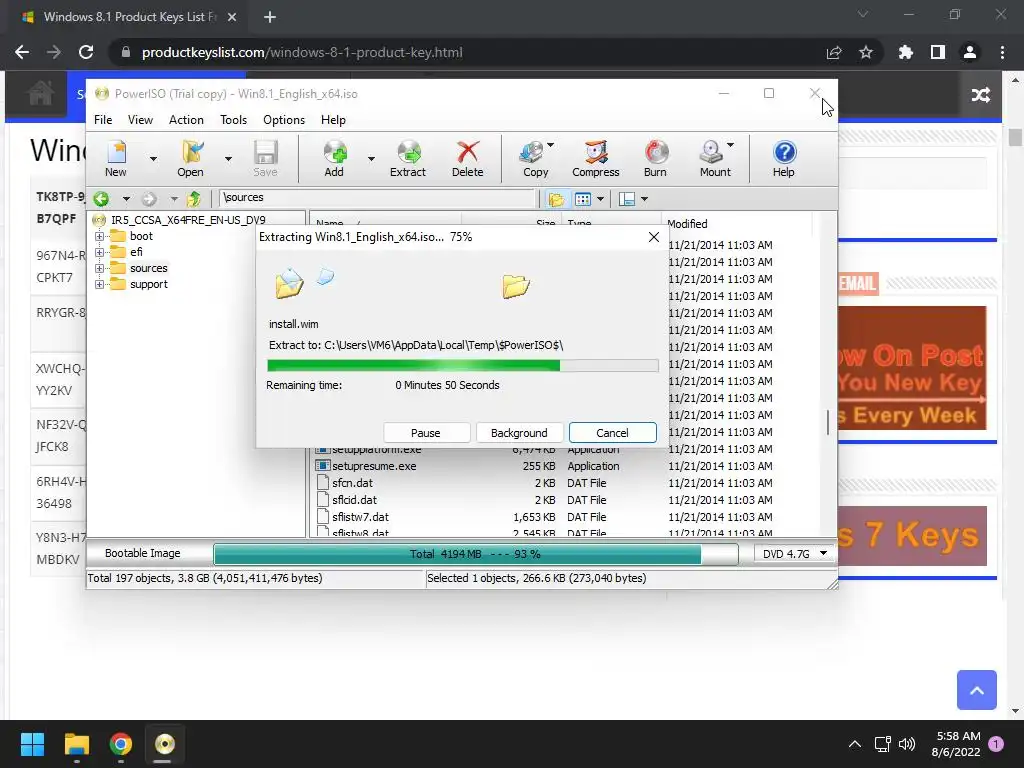Click the Extract toolbar icon

click(408, 158)
